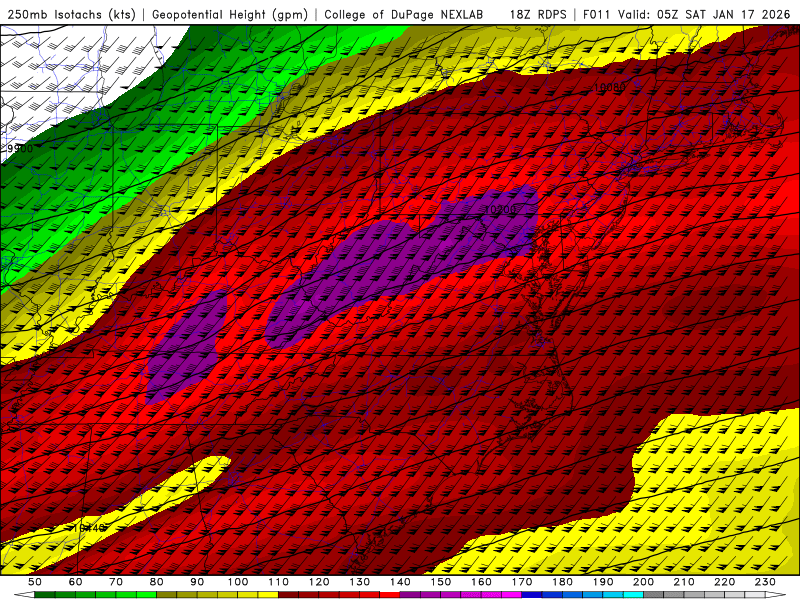The height and width of the screenshot is (600, 800).
Task: Click the 70 value on the color scale
Action: point(116,582)
